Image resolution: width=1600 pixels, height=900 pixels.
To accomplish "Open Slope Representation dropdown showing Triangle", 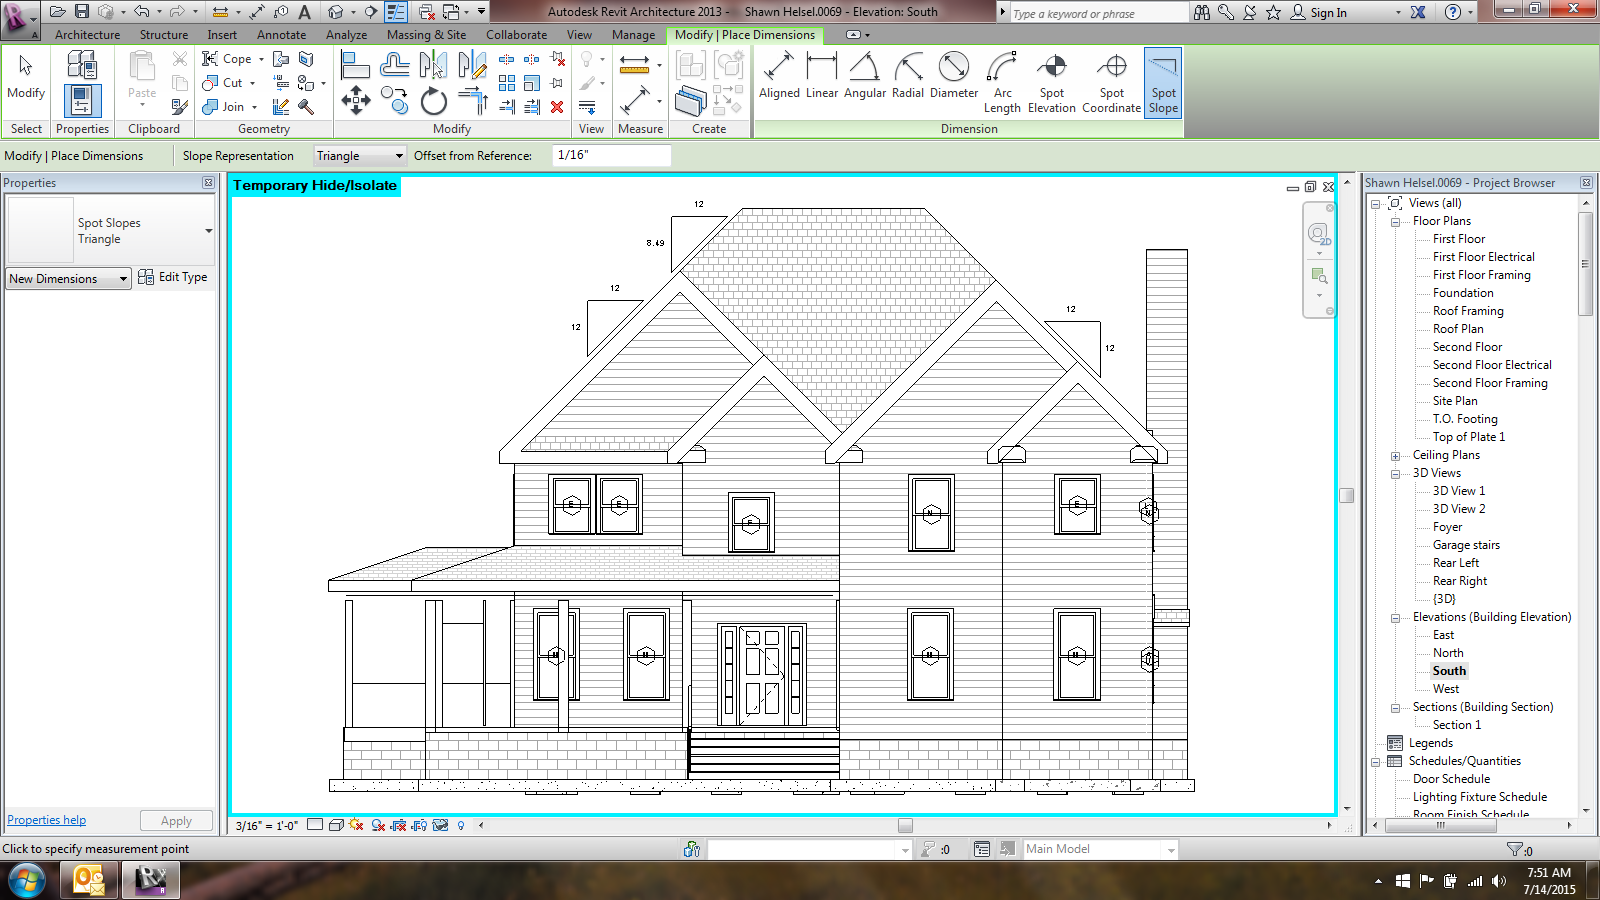I will click(x=360, y=156).
